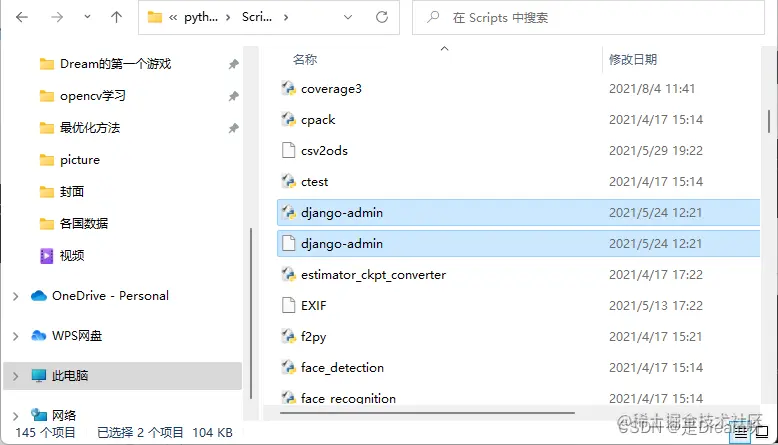Click pin icon beside 'opencv学习'
Image resolution: width=778 pixels, height=445 pixels.
tap(233, 96)
